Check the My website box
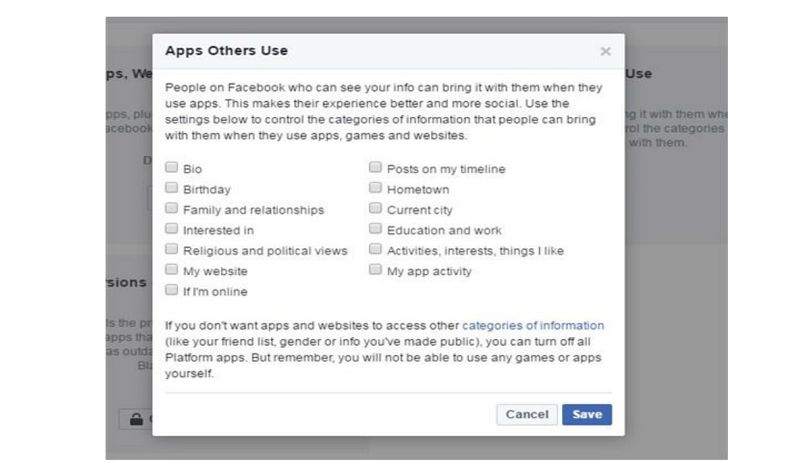 (172, 269)
